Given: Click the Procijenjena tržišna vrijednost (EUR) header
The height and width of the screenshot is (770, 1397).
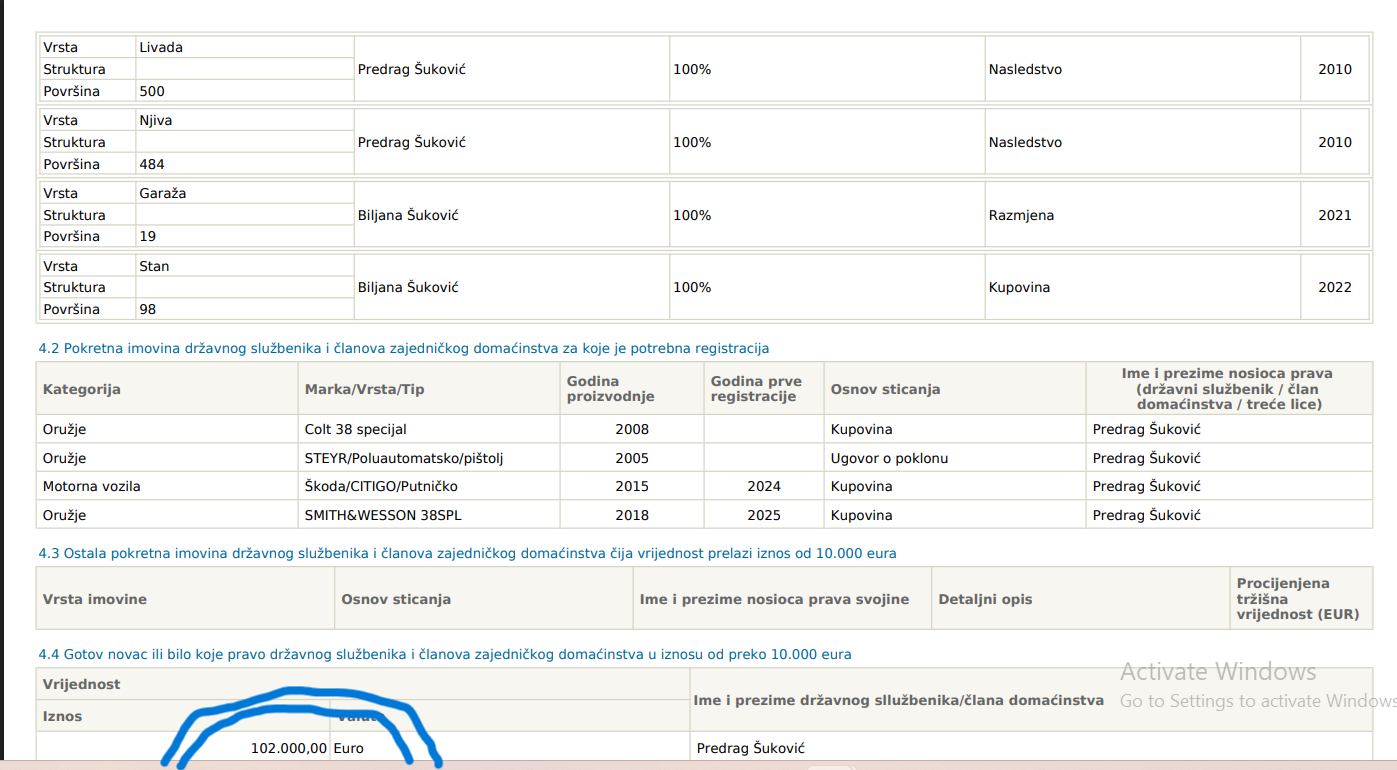Looking at the screenshot, I should point(1297,599).
